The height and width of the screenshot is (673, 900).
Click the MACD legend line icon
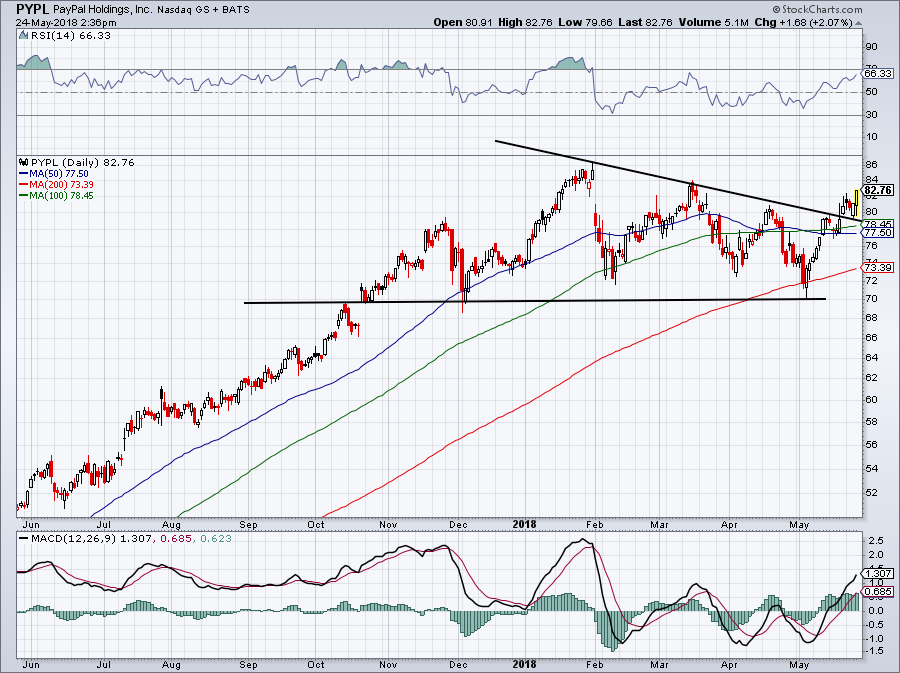(x=24, y=538)
